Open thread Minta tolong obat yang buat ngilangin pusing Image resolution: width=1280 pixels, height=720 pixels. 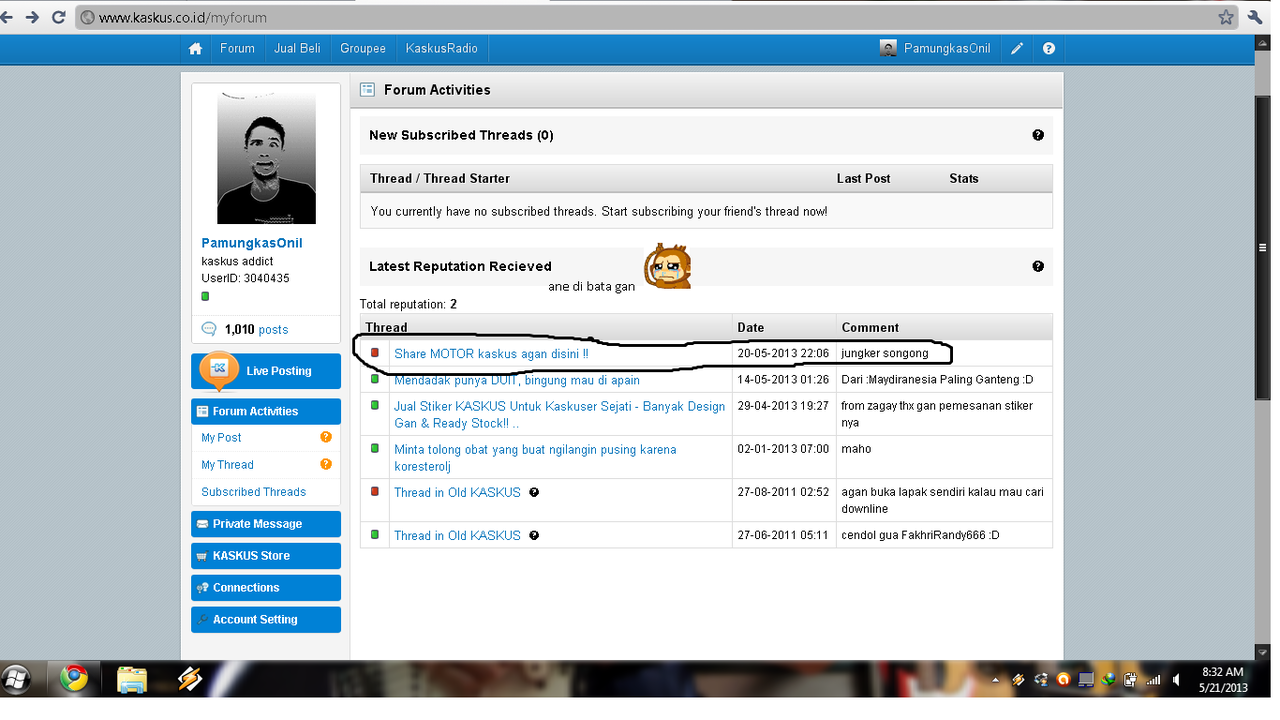[535, 457]
